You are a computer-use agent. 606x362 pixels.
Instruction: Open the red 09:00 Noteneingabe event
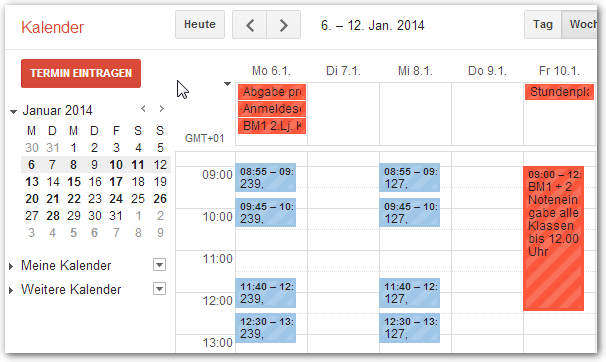[x=553, y=238]
